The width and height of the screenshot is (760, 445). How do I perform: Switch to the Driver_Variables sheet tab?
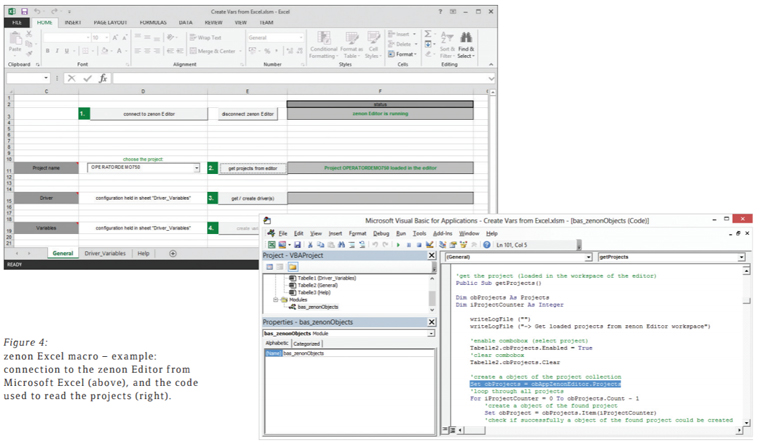coord(105,253)
